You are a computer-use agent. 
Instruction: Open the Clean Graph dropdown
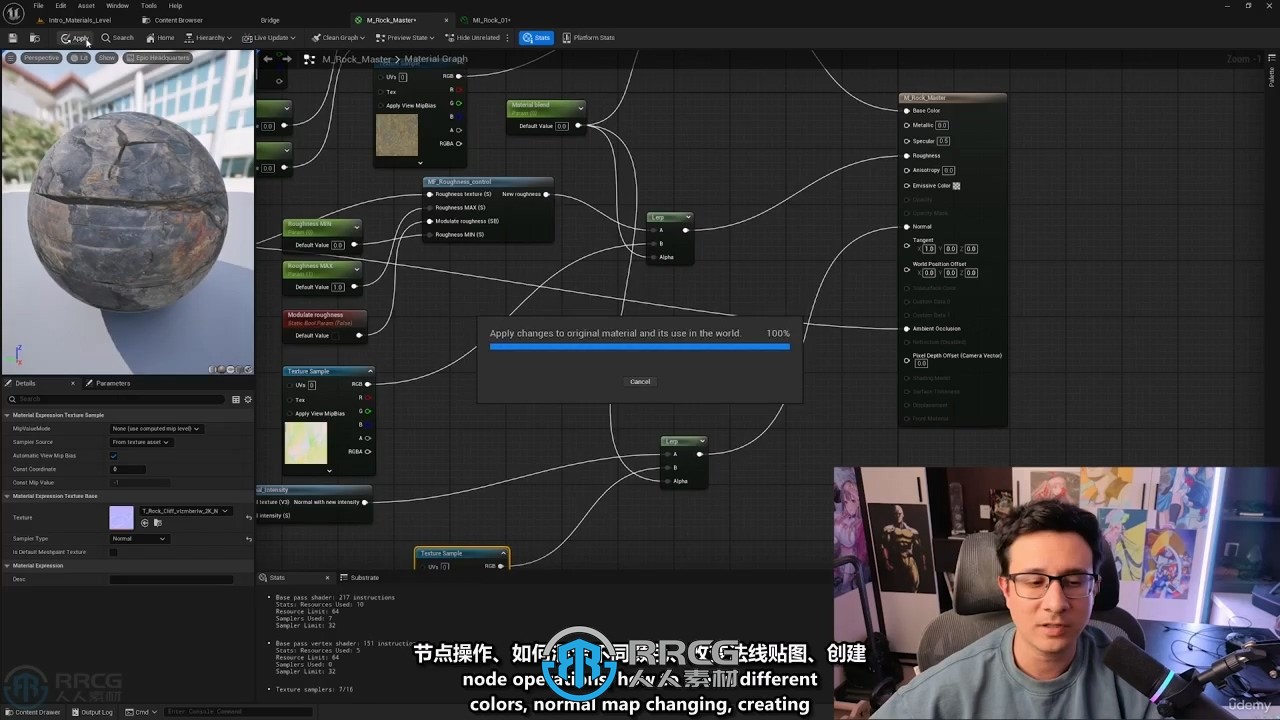(337, 38)
